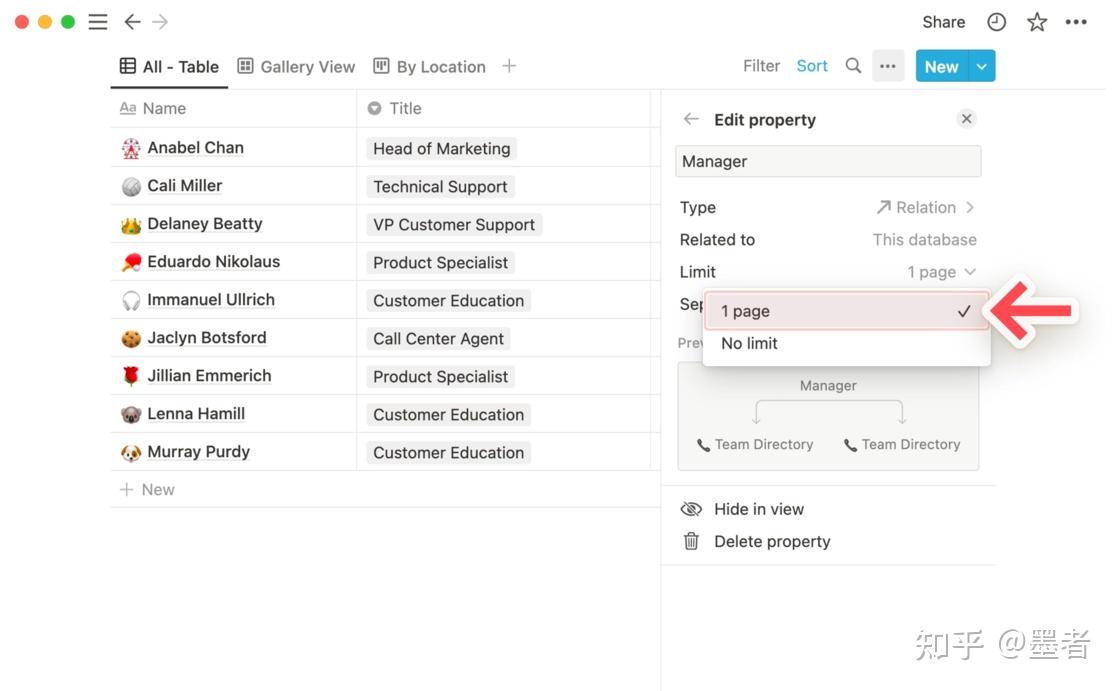Switch to By Location tab
This screenshot has height=691, width=1120.
coord(430,67)
